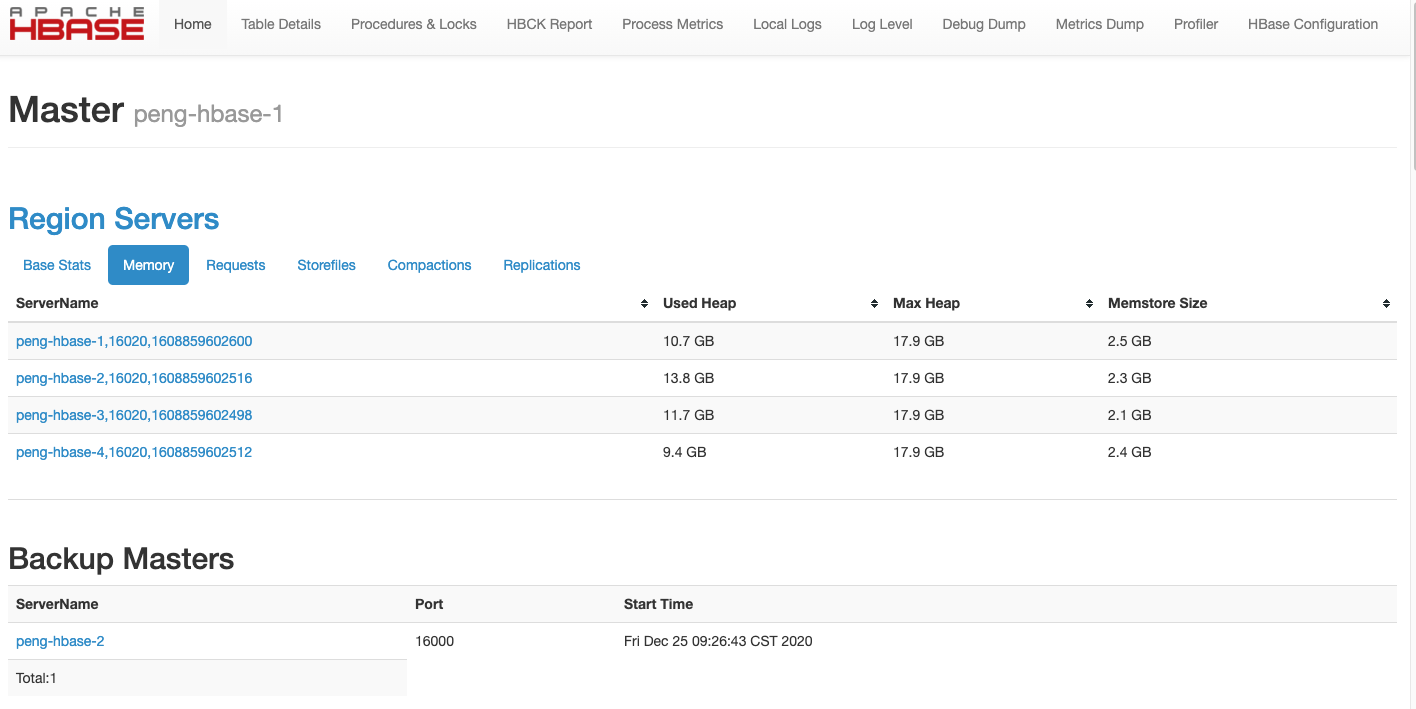Open Log Level page
The width and height of the screenshot is (1416, 709).
point(882,24)
